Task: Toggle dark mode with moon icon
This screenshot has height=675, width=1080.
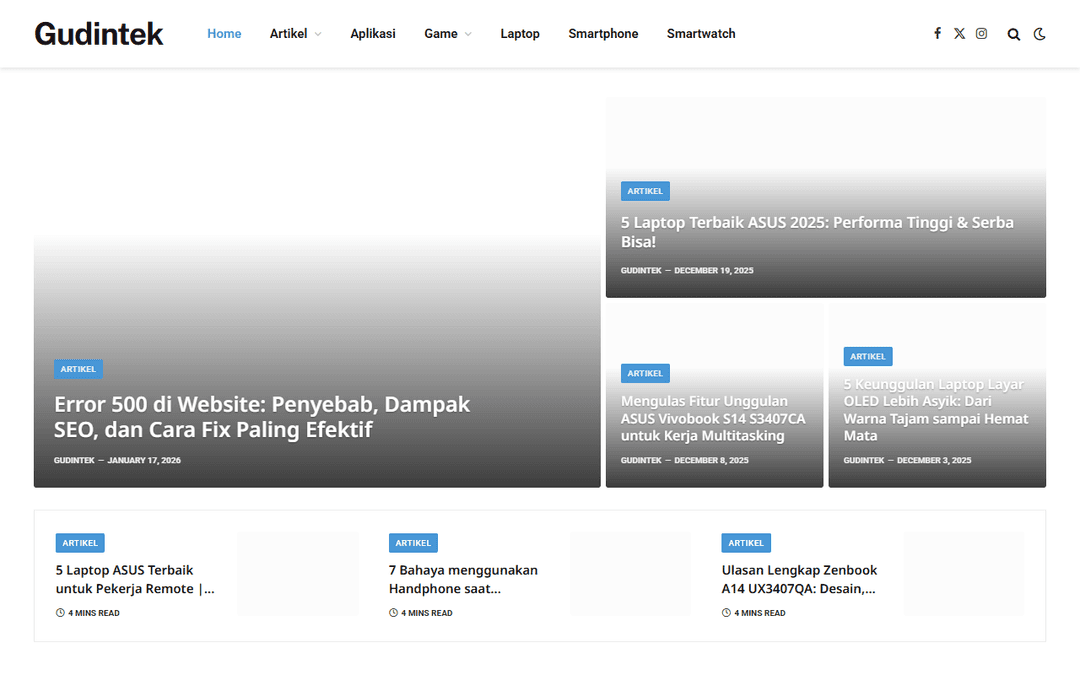Action: pyautogui.click(x=1039, y=34)
